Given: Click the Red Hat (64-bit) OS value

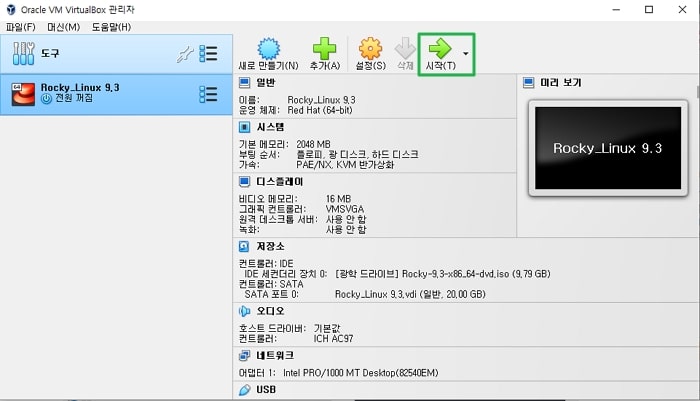Looking at the screenshot, I should (320, 110).
